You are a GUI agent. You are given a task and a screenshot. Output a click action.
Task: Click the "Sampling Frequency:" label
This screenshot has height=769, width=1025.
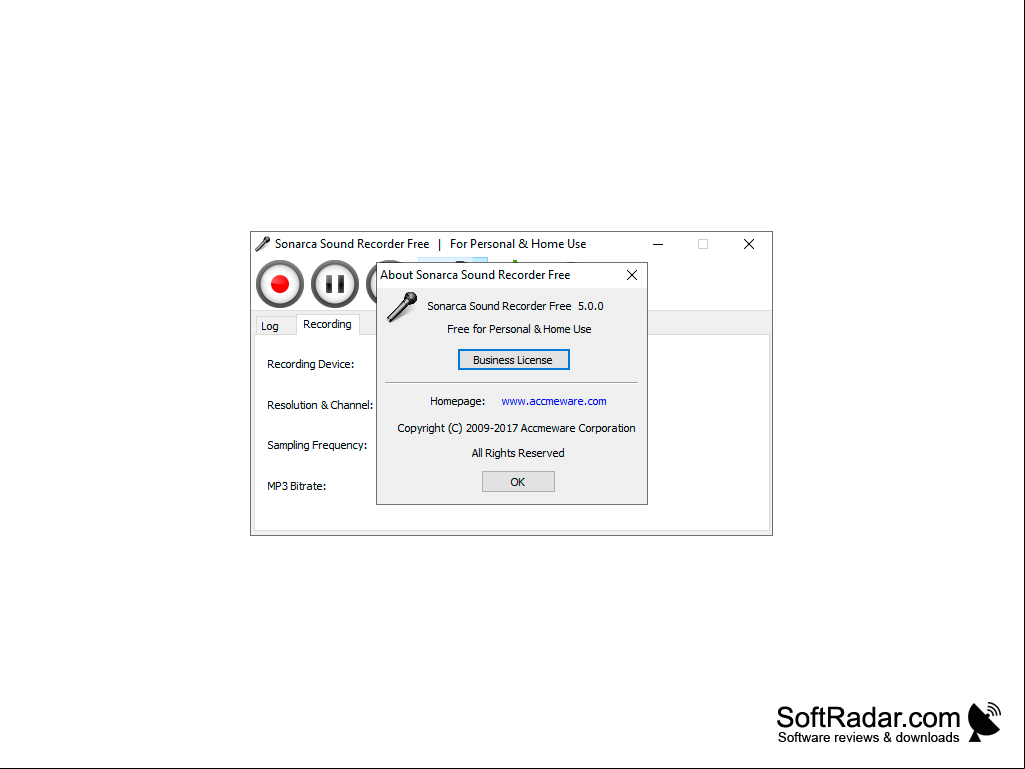pyautogui.click(x=317, y=445)
